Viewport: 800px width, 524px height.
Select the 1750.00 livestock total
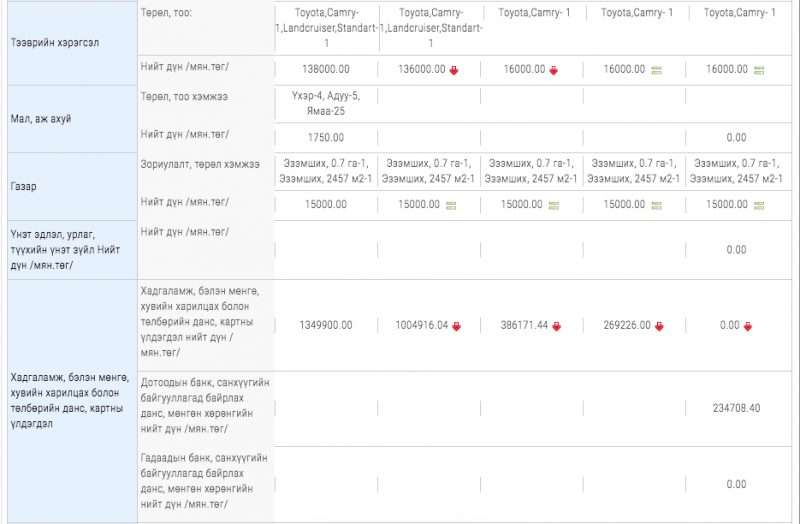pos(326,137)
